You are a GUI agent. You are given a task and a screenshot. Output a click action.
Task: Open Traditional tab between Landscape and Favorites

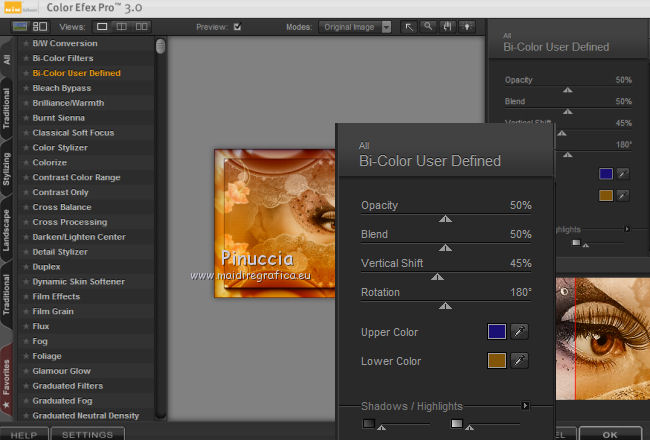coord(6,294)
